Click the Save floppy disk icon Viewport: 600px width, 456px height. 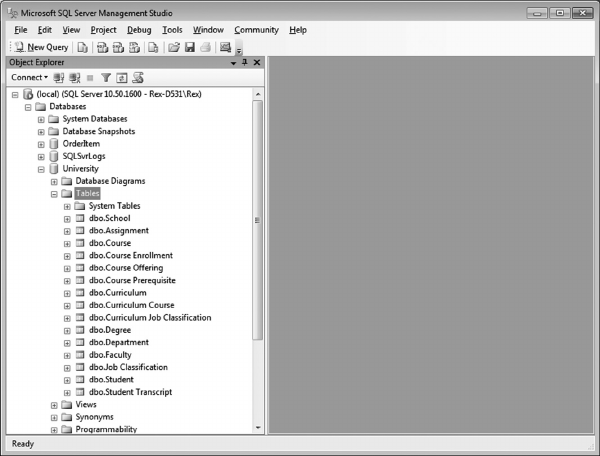click(190, 47)
